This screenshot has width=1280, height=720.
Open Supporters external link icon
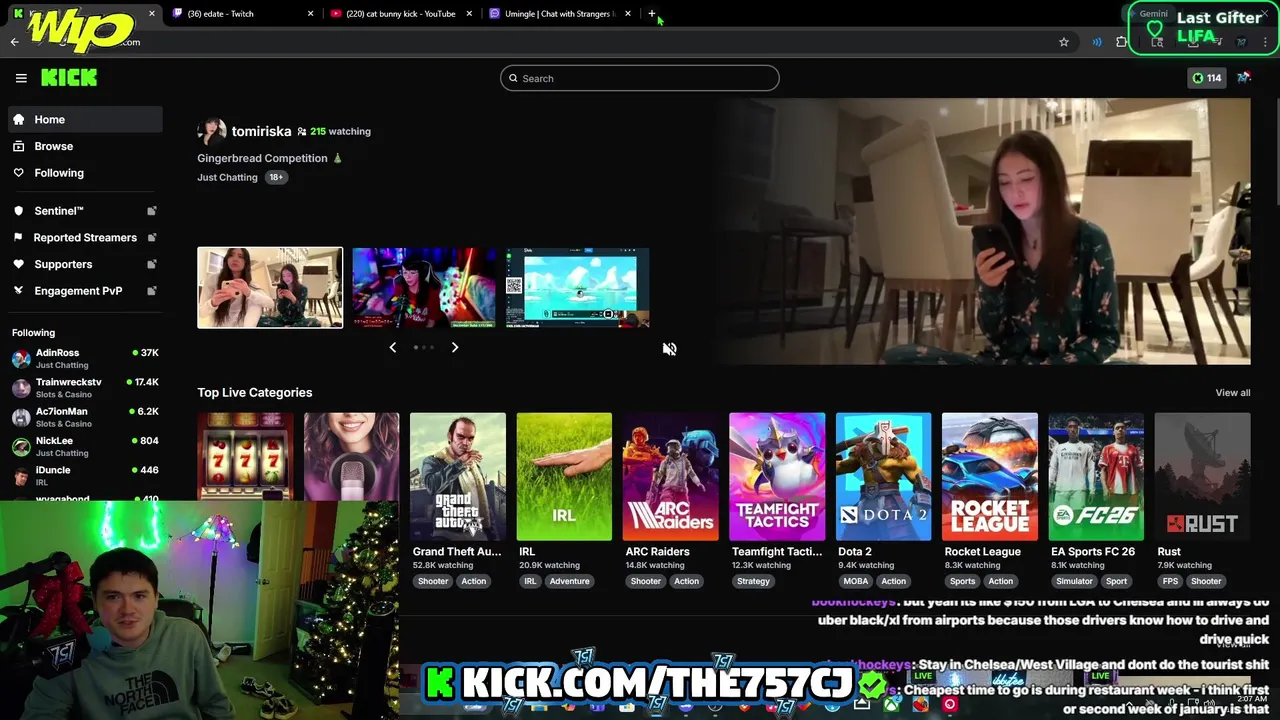point(152,264)
